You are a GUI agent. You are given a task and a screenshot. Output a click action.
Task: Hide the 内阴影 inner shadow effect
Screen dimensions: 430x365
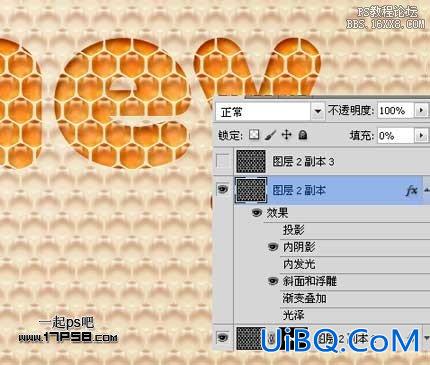pos(273,247)
